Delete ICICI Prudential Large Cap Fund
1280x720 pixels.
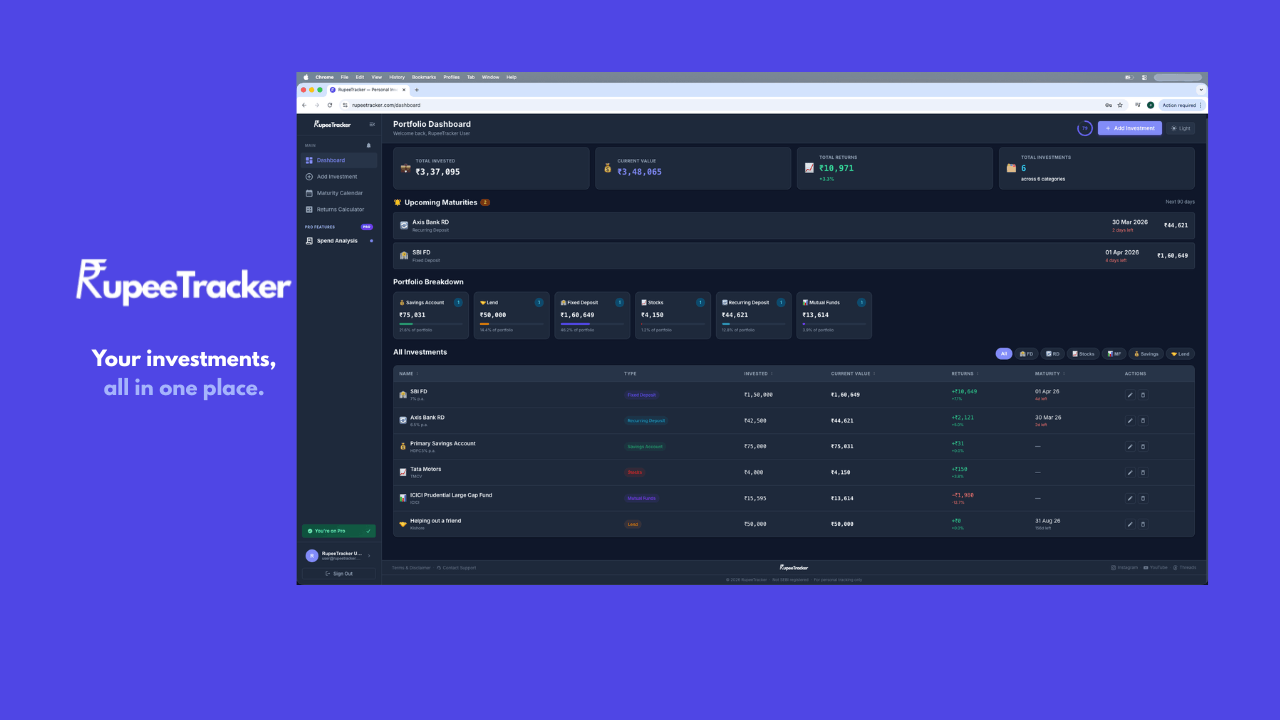click(x=1143, y=498)
